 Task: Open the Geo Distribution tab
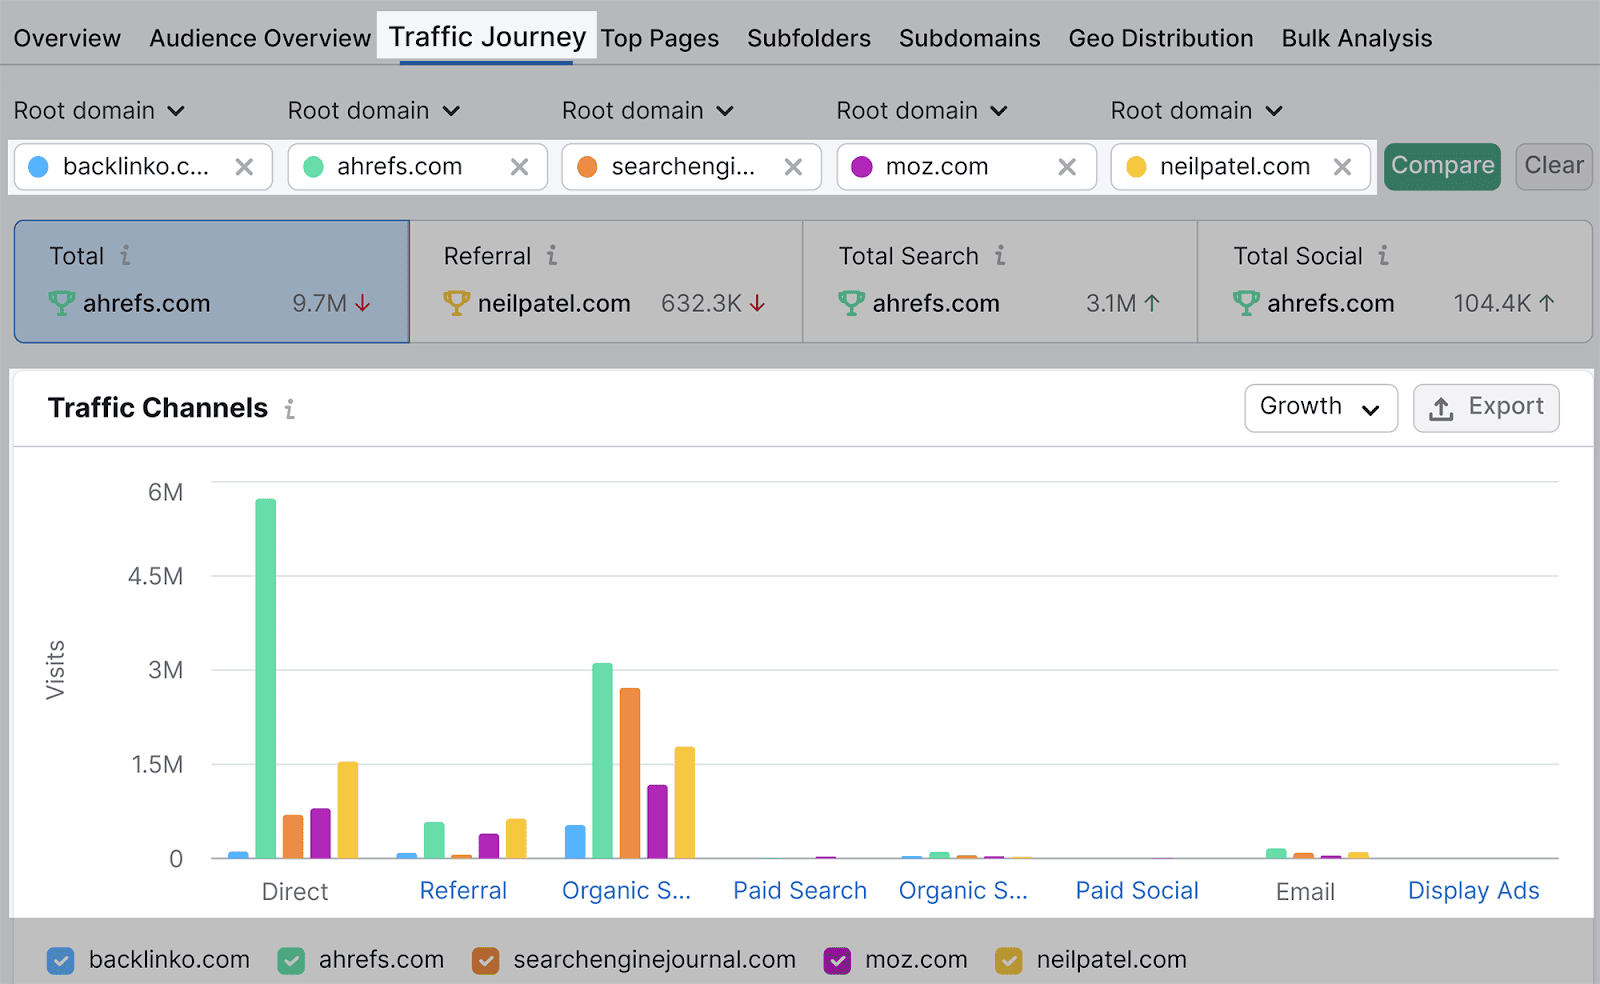coord(1160,38)
